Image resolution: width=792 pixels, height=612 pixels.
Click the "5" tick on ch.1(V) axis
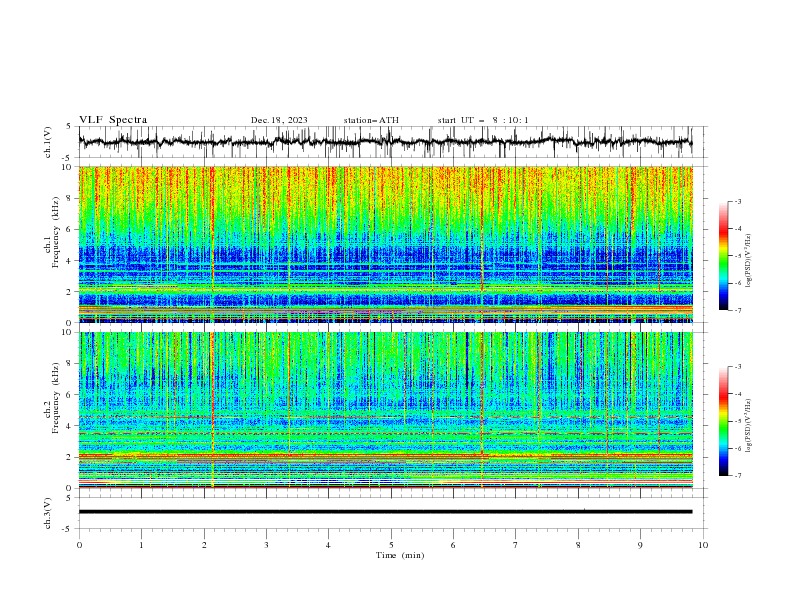tap(69, 127)
